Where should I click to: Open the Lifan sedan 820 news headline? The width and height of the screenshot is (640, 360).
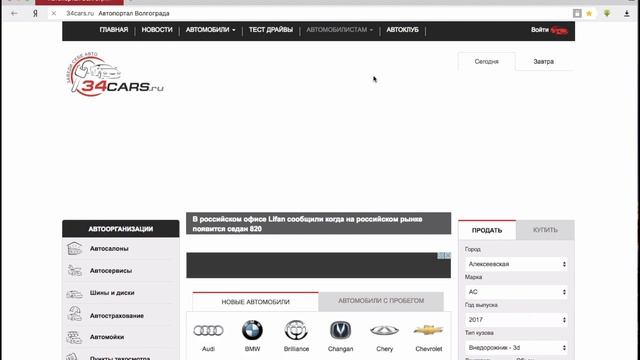pyautogui.click(x=307, y=224)
